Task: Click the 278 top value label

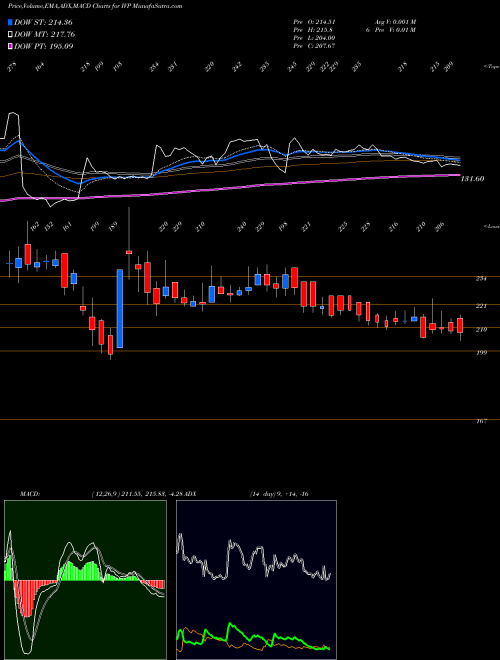Action: (x=13, y=67)
